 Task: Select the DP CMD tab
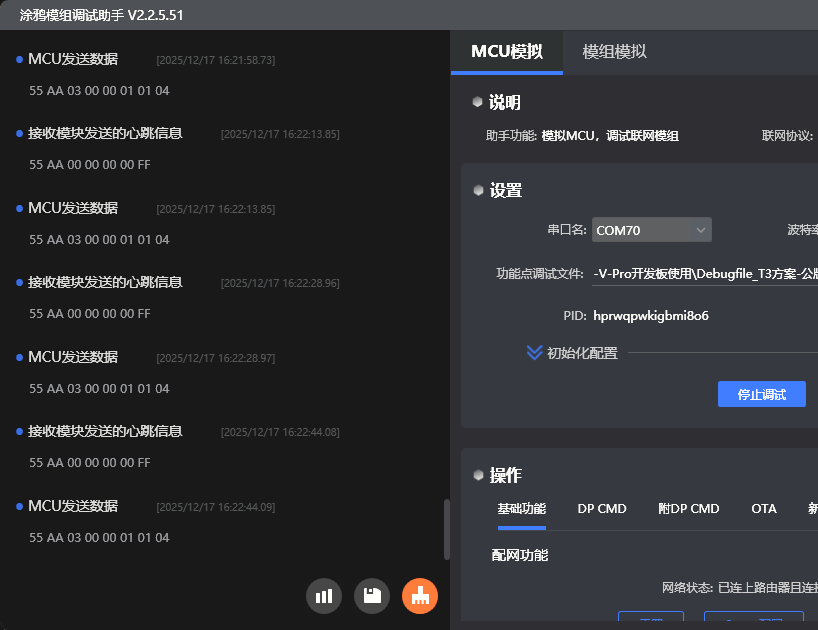[x=602, y=509]
